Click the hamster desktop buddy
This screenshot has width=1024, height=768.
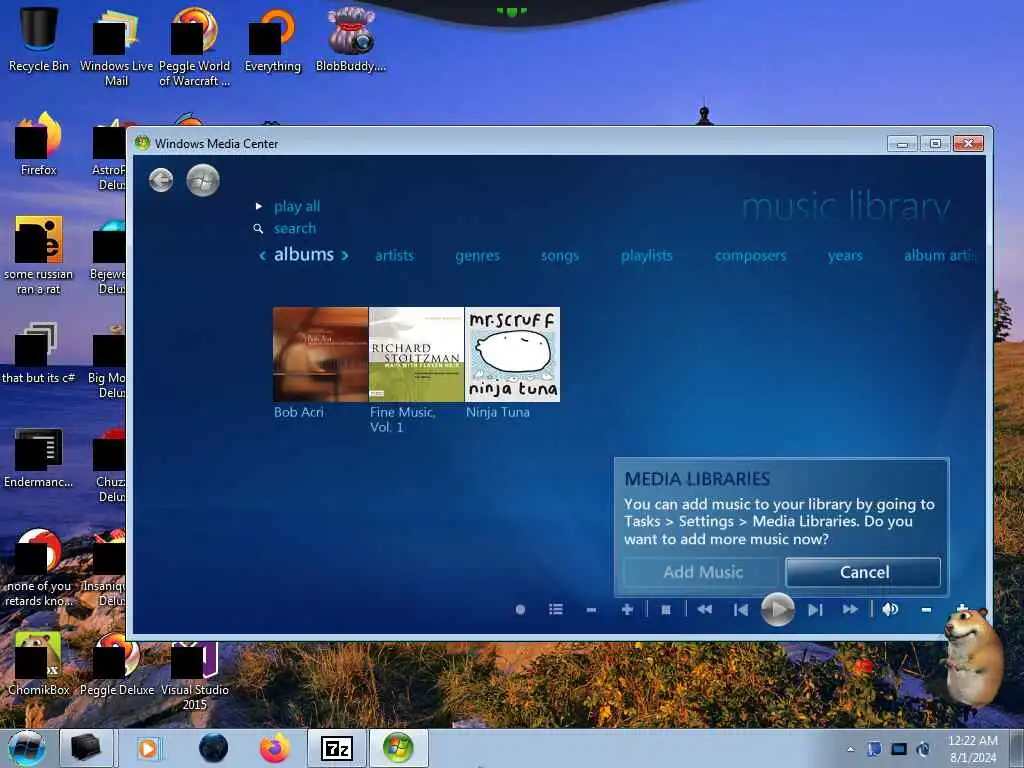(972, 660)
